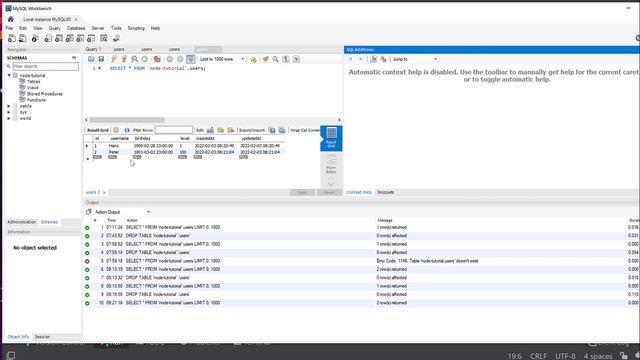Select the Peter cell in result grid
This screenshot has width=640, height=360.
pos(114,152)
